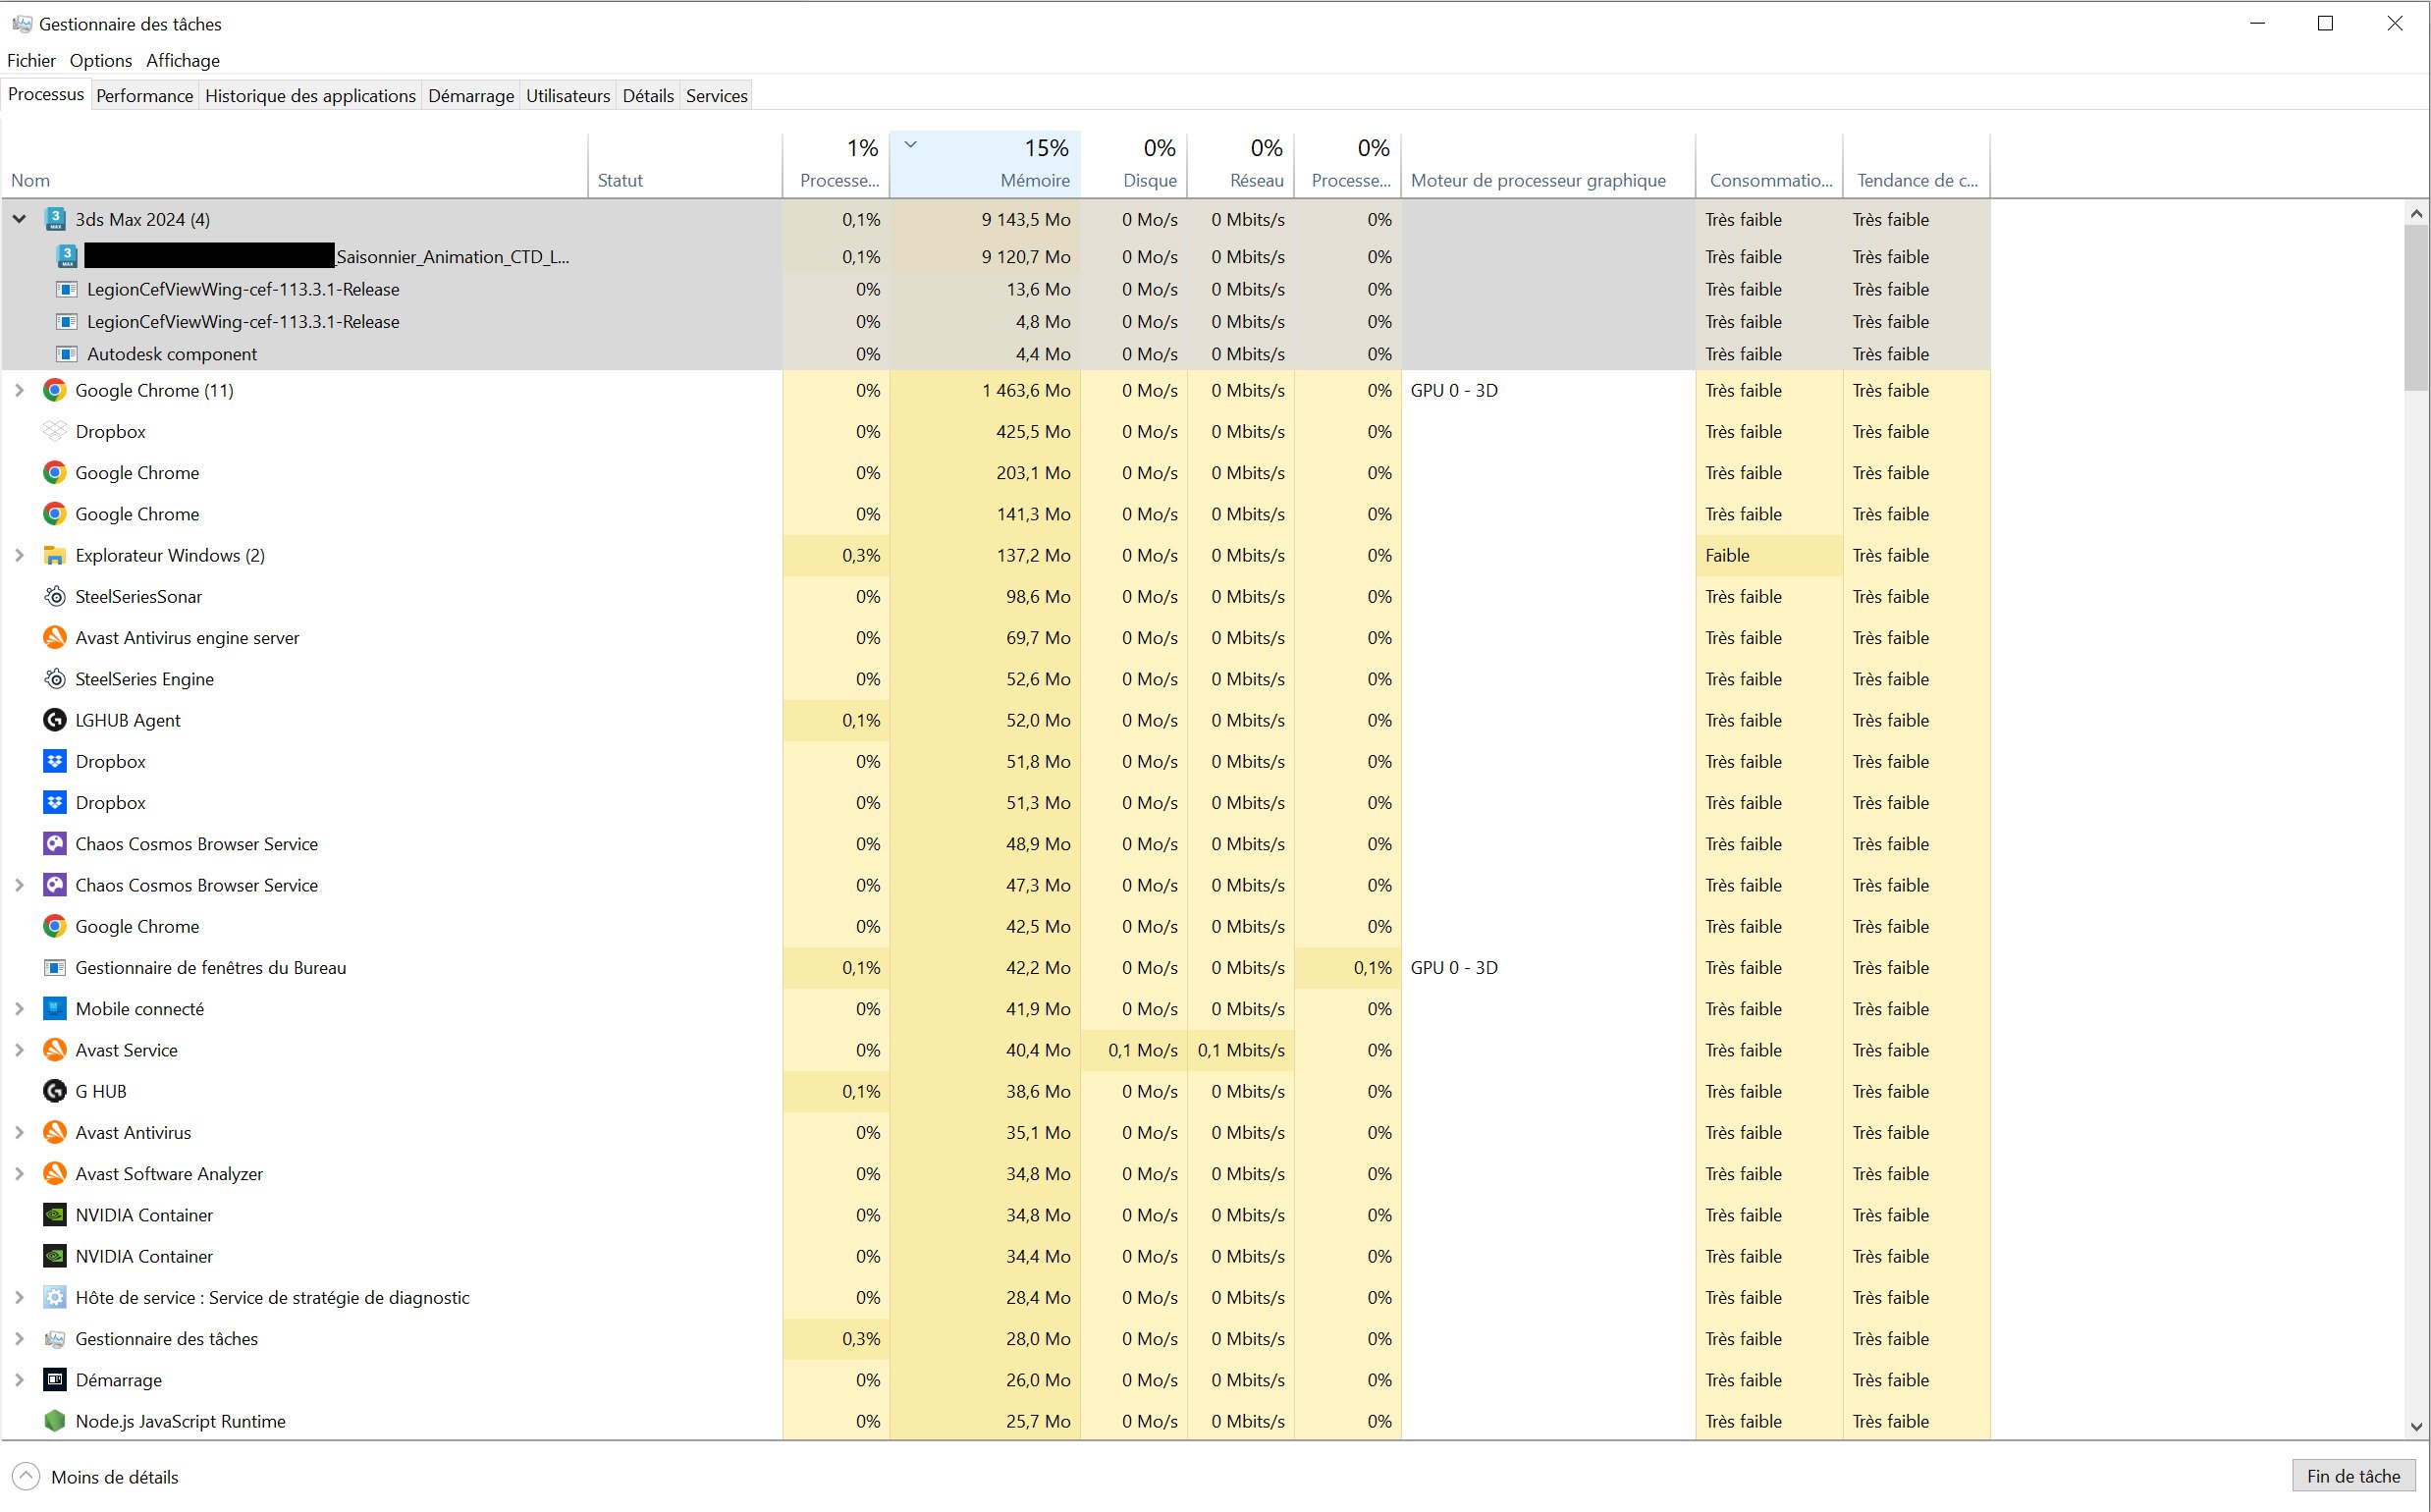2431x1512 pixels.
Task: Click the Avast Antivirus process icon
Action: pyautogui.click(x=55, y=1133)
